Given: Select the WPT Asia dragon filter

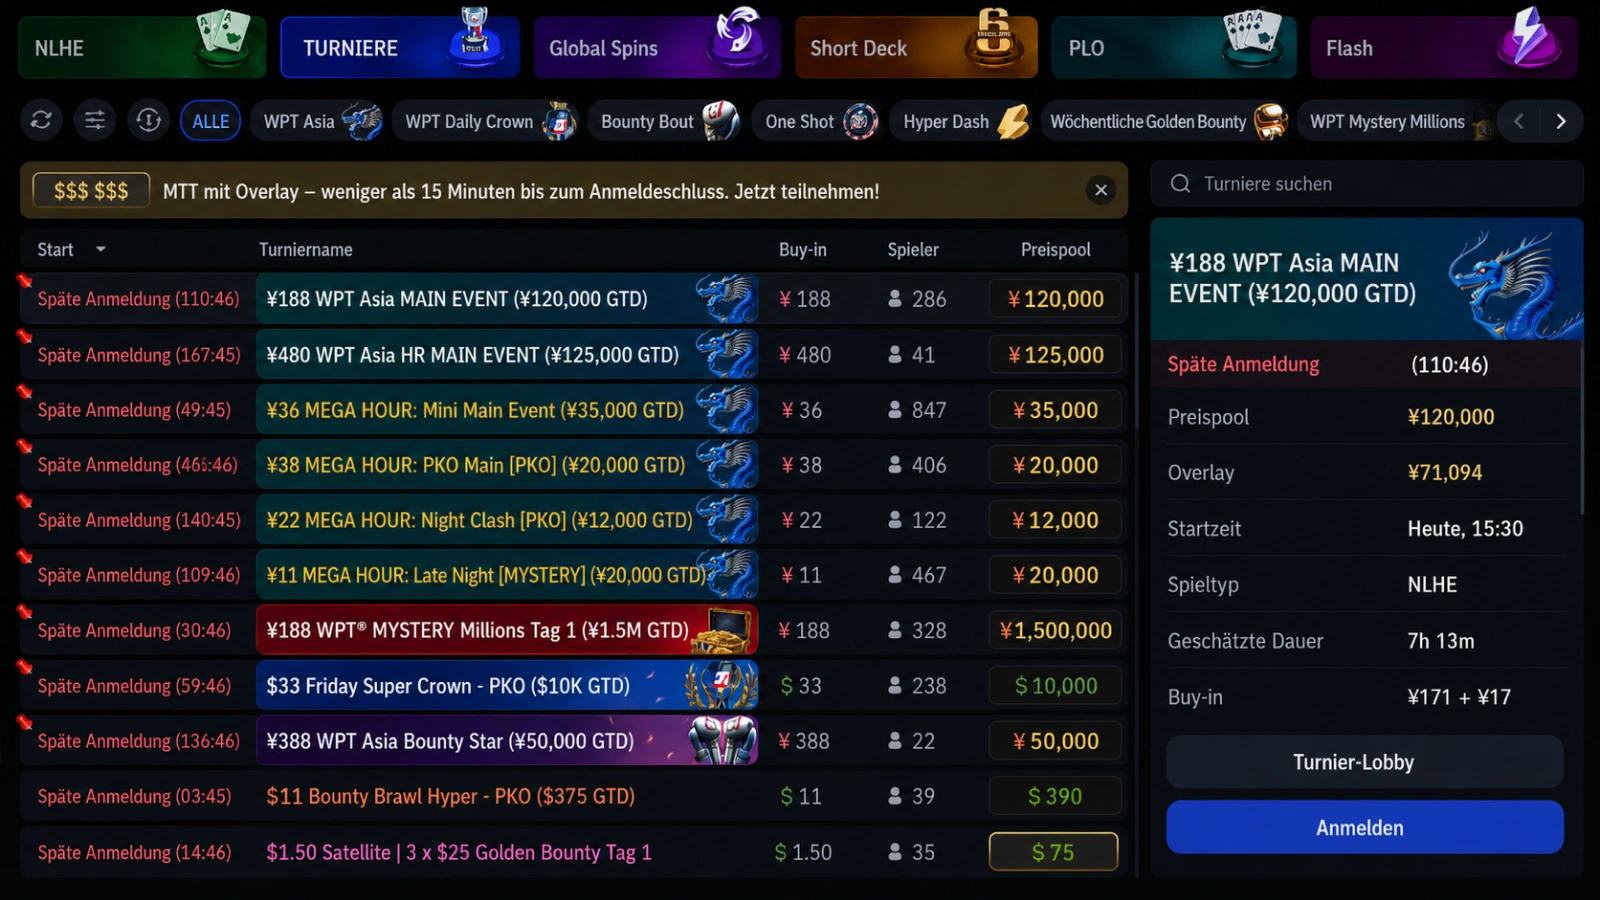Looking at the screenshot, I should [x=319, y=121].
